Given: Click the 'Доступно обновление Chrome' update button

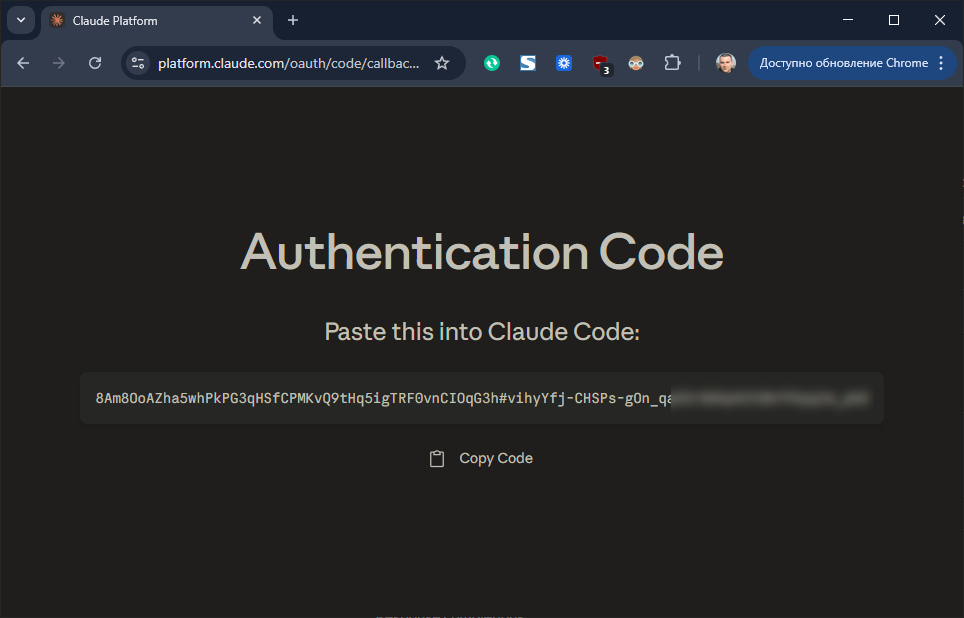Looking at the screenshot, I should click(845, 62).
